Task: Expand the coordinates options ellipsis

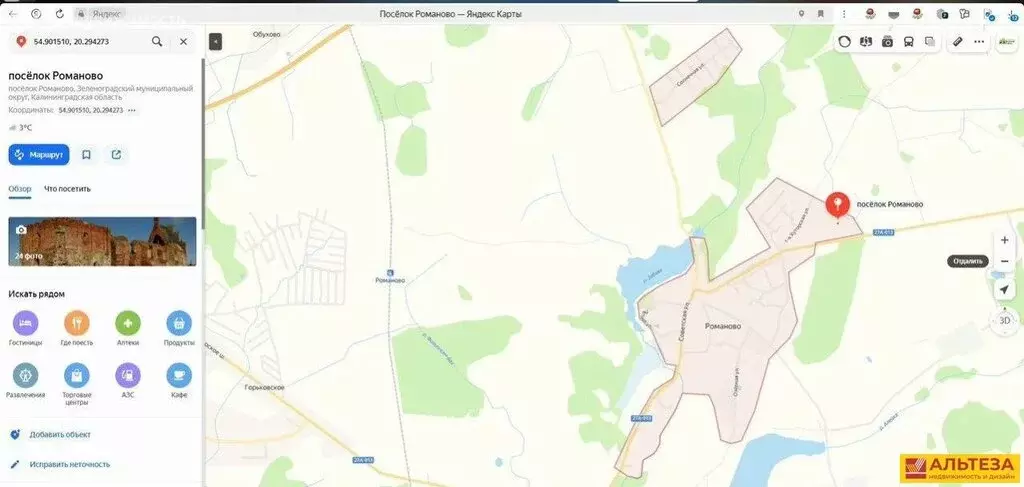Action: pyautogui.click(x=132, y=110)
